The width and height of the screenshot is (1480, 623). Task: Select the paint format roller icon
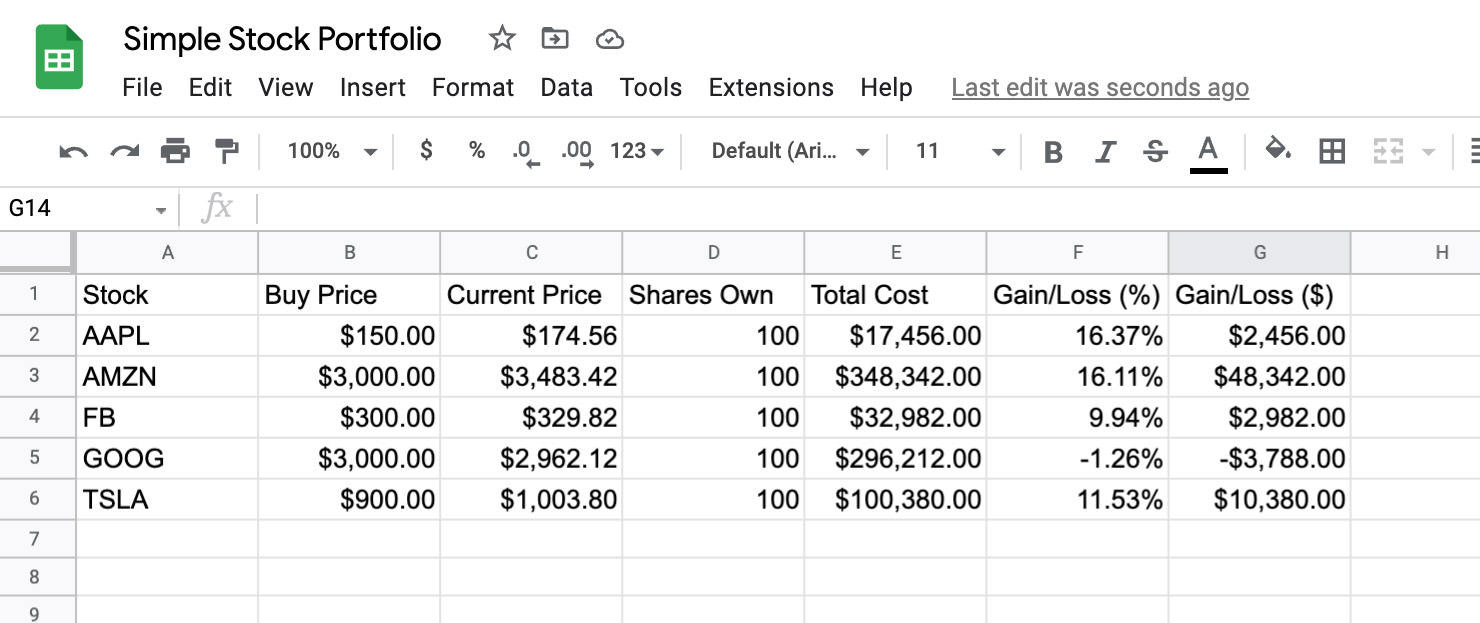(x=227, y=151)
